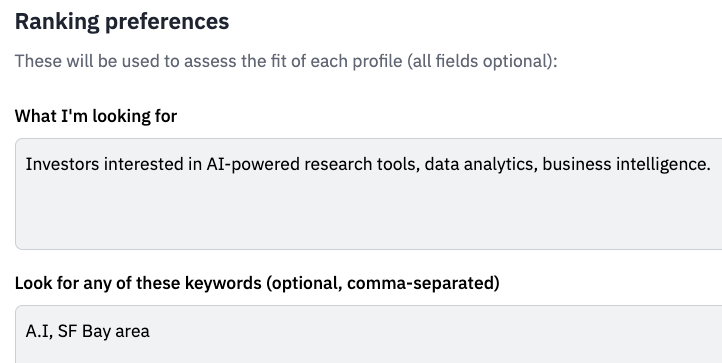Place cursor on 'SF Bay area' keyword
This screenshot has width=722, height=363.
[104, 331]
